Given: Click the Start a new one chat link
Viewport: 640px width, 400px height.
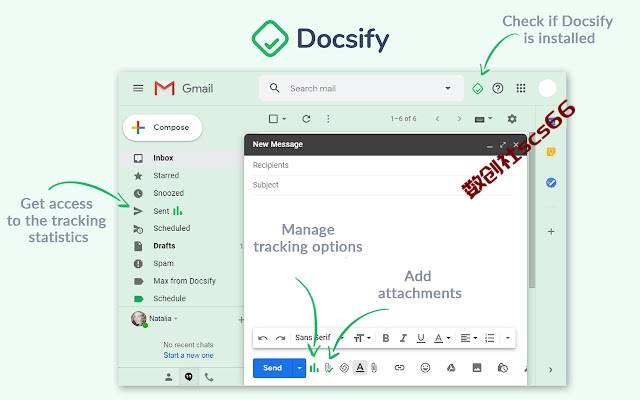Looking at the screenshot, I should 188,355.
